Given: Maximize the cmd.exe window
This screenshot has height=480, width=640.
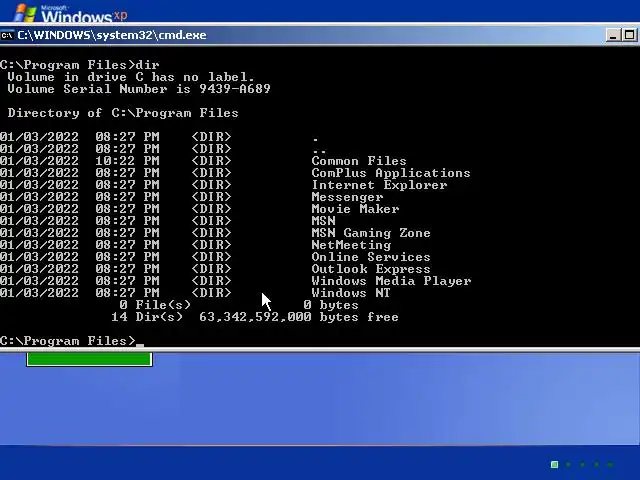Looking at the screenshot, I should coord(629,36).
